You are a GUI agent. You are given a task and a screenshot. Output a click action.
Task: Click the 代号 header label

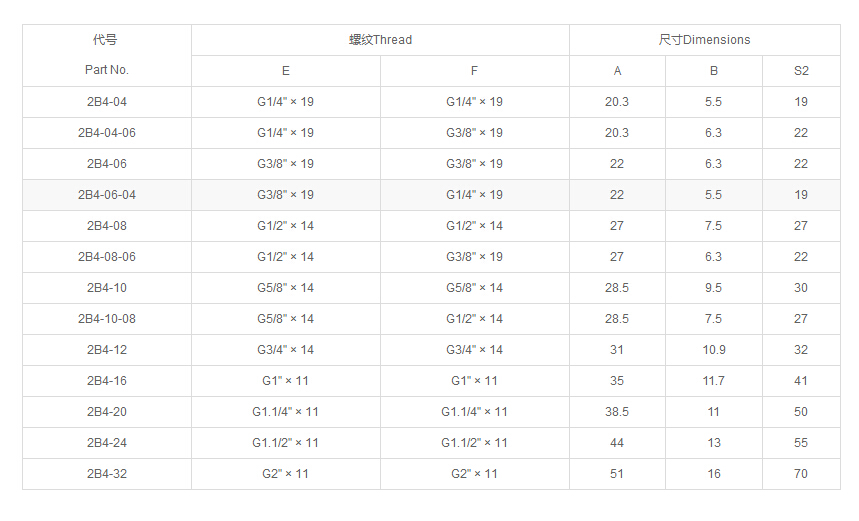[x=105, y=40]
